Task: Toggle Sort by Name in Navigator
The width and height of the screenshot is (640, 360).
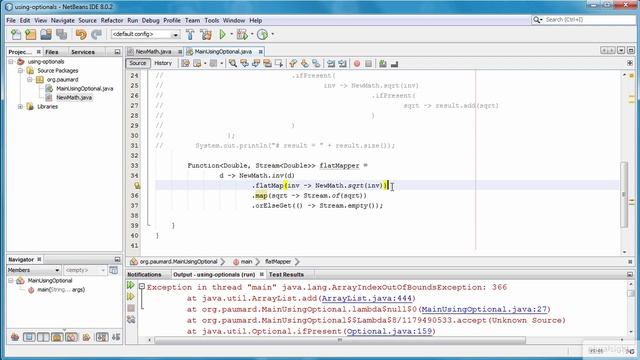Action: 102,337
